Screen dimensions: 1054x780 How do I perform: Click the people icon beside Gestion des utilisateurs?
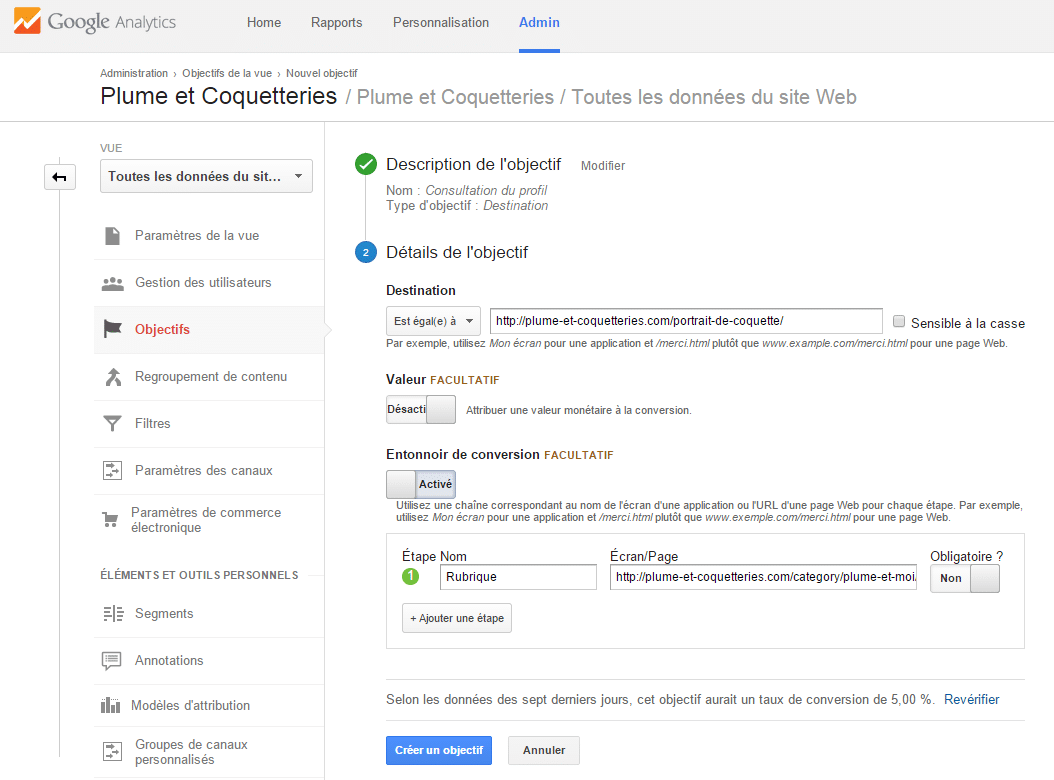(112, 283)
